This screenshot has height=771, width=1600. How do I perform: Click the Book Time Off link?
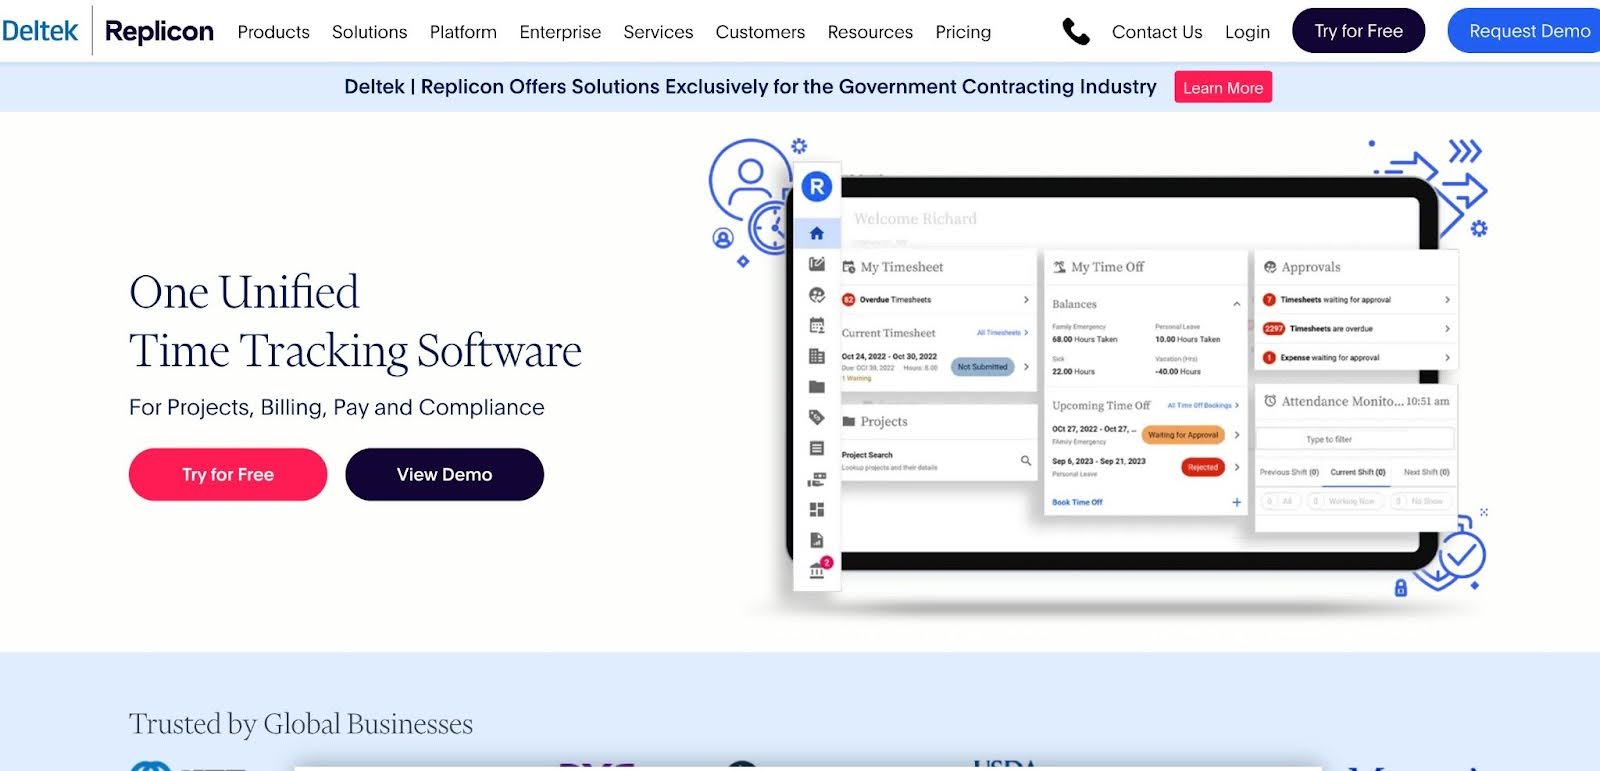pos(1077,502)
